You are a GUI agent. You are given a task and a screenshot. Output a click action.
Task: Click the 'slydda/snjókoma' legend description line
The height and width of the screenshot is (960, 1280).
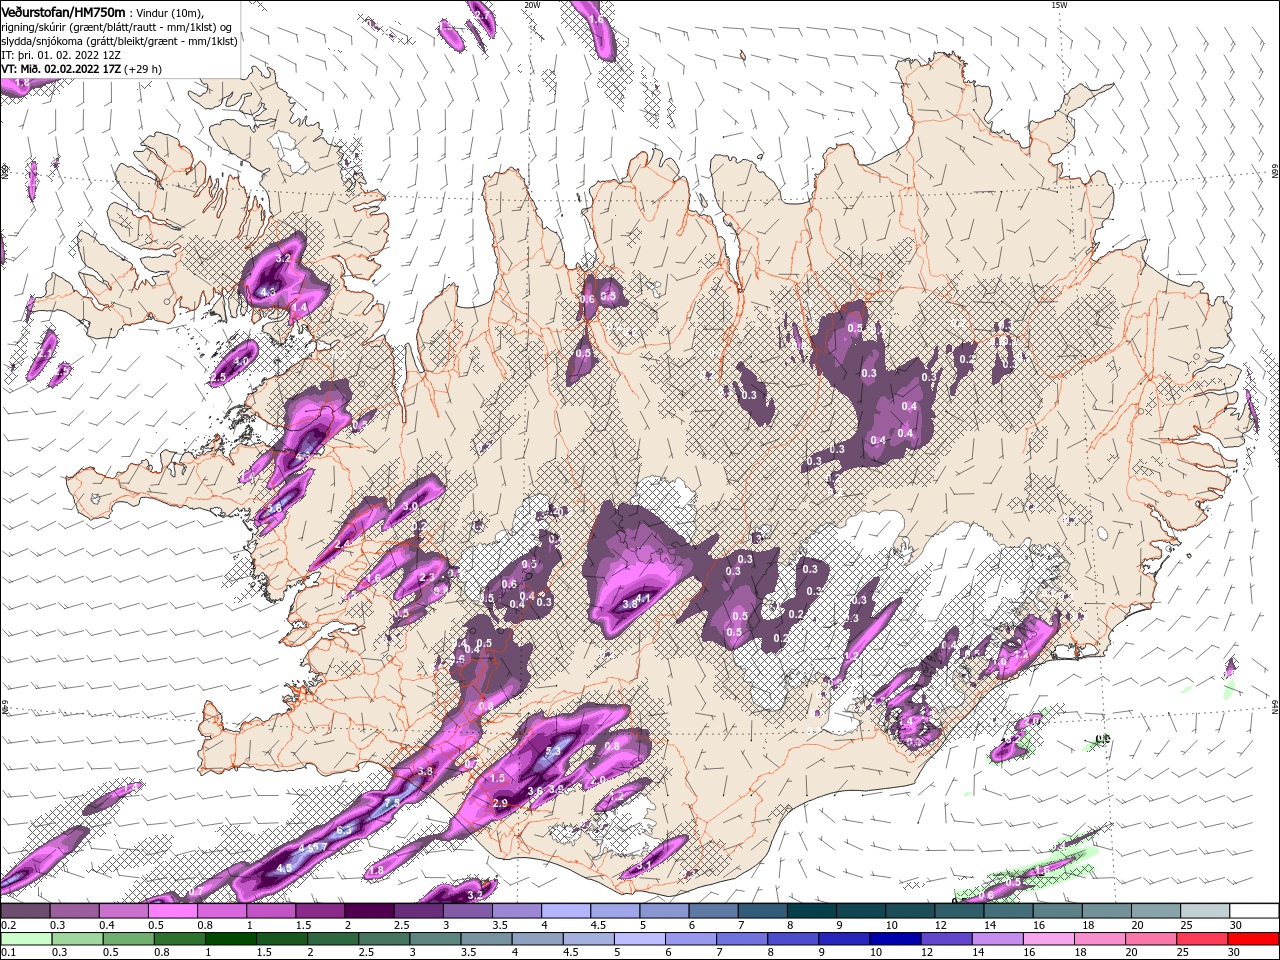(x=119, y=41)
